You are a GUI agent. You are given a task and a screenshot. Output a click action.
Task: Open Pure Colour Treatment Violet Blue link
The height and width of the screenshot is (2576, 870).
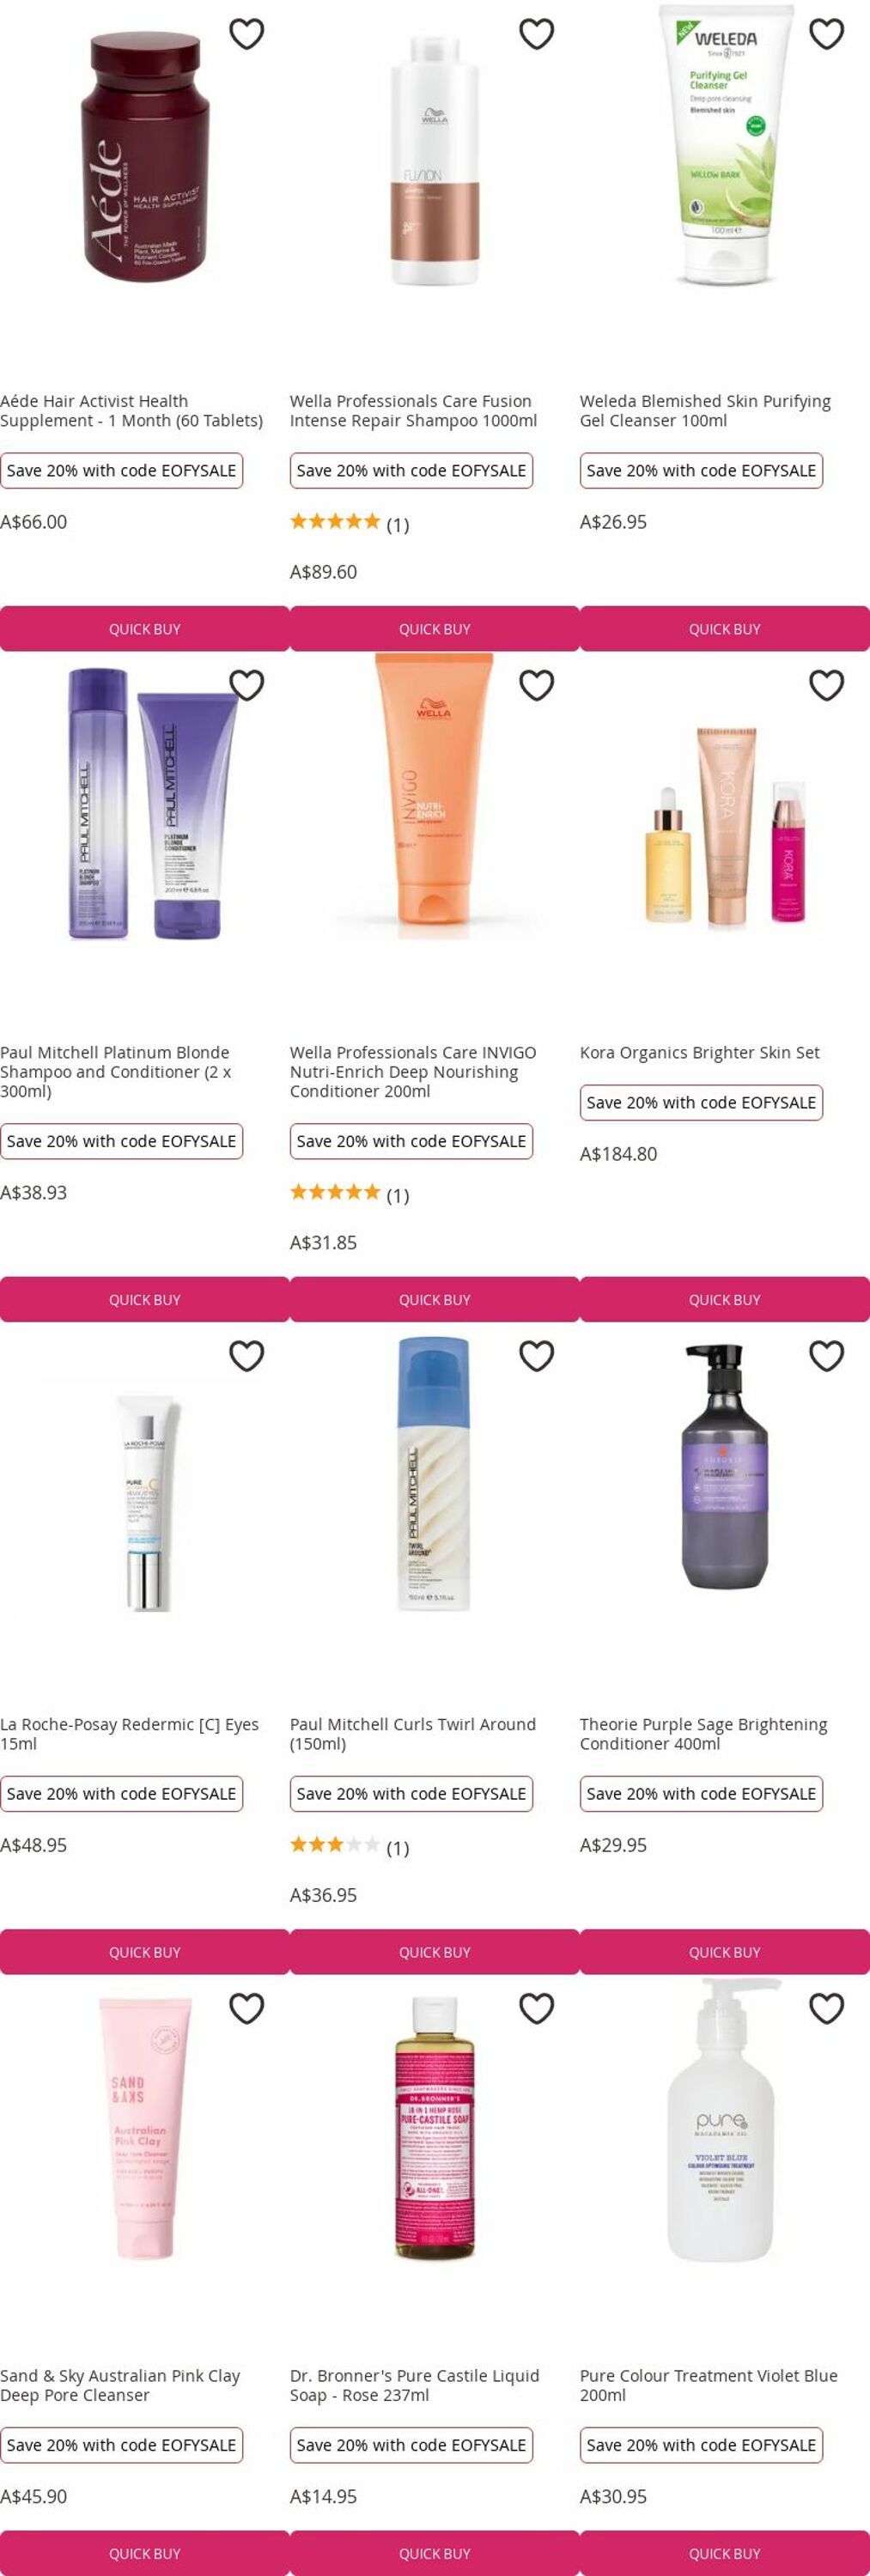click(709, 2385)
